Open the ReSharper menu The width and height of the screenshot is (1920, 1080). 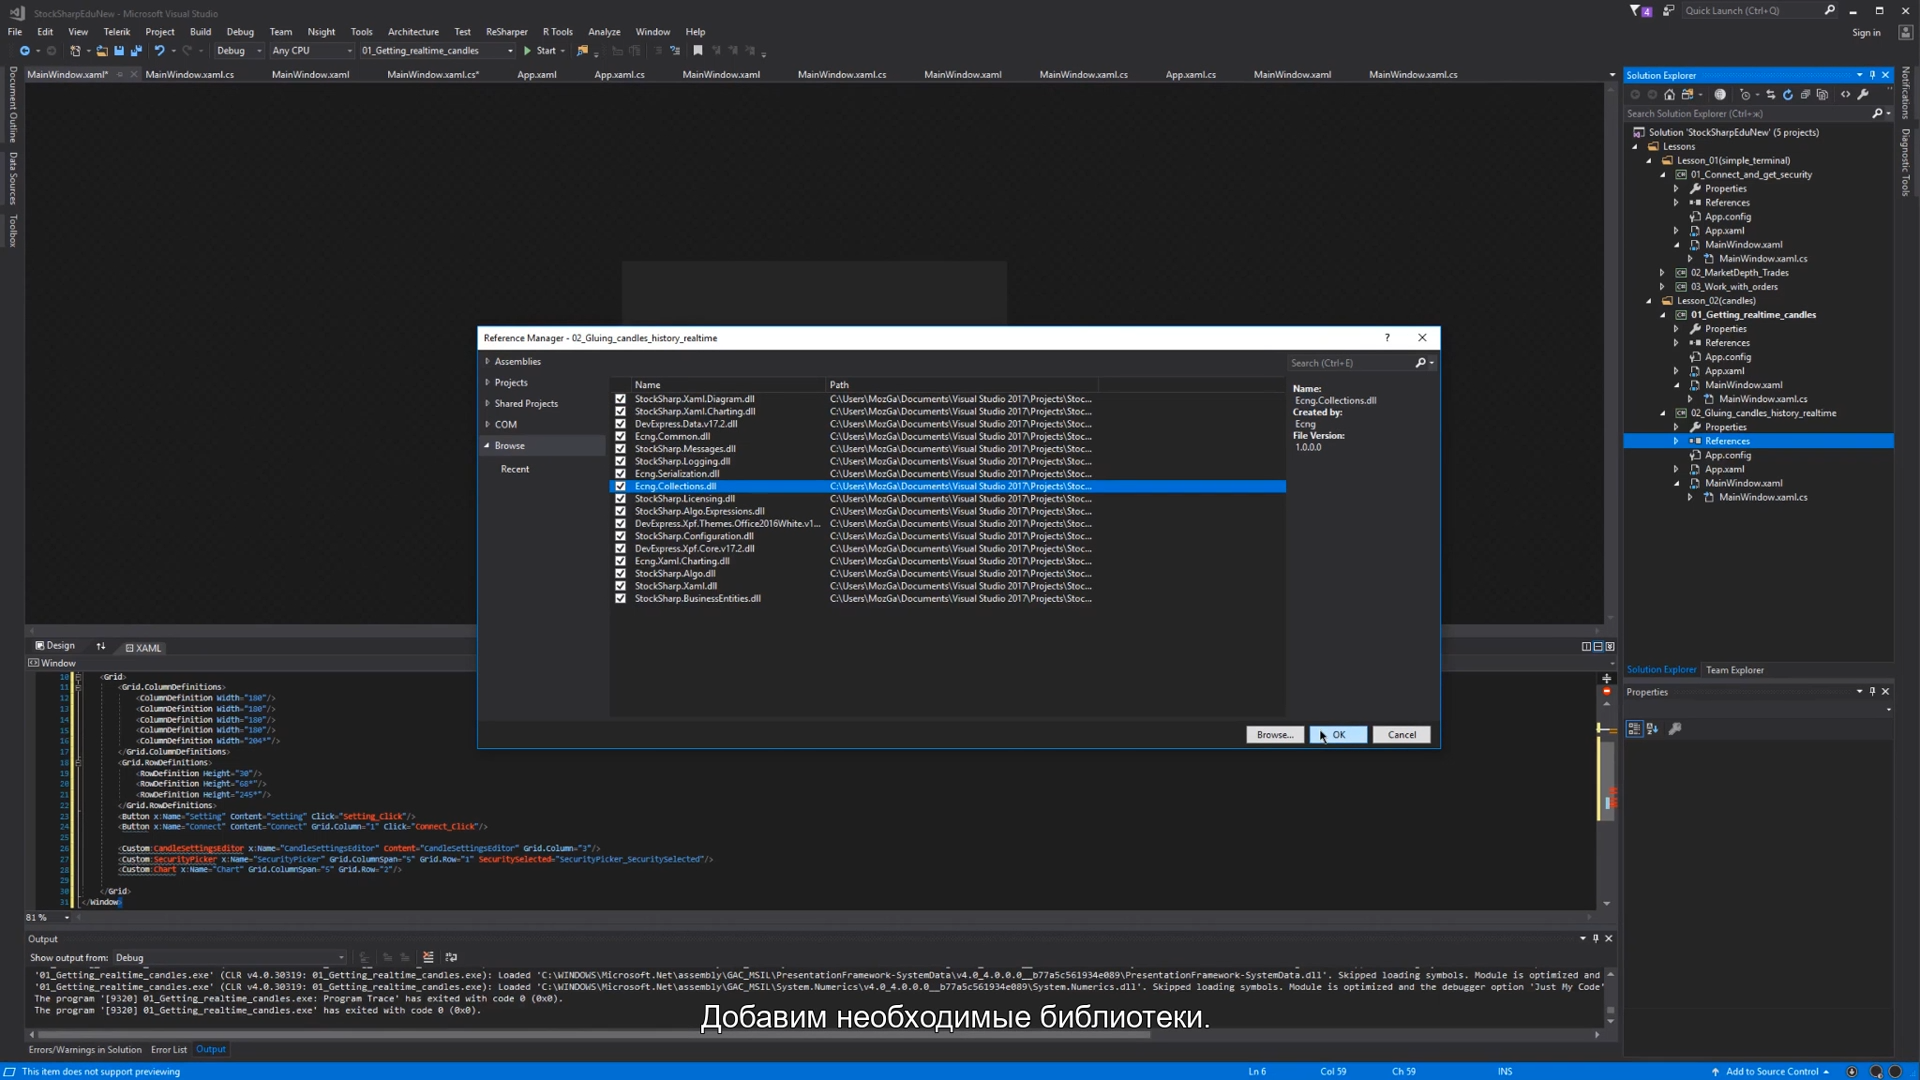[x=506, y=32]
